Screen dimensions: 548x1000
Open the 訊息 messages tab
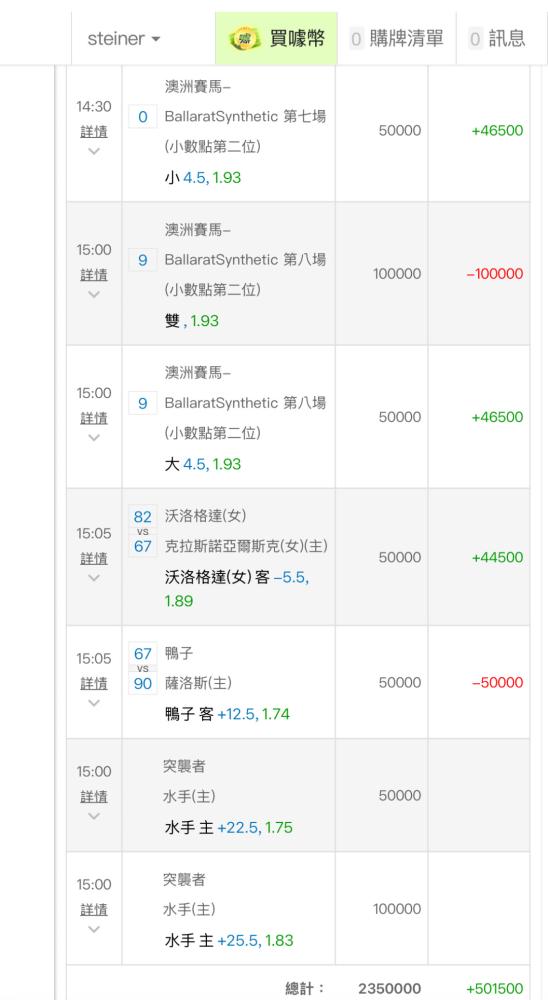tap(501, 39)
